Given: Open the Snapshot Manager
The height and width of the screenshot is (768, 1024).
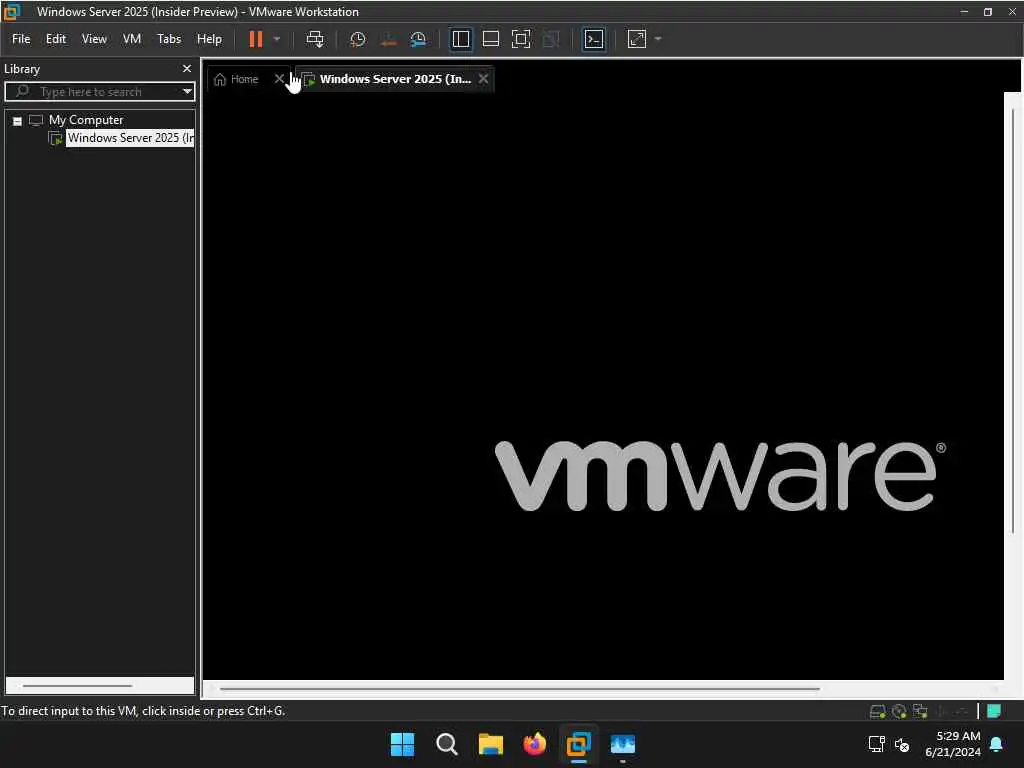Looking at the screenshot, I should (x=418, y=39).
